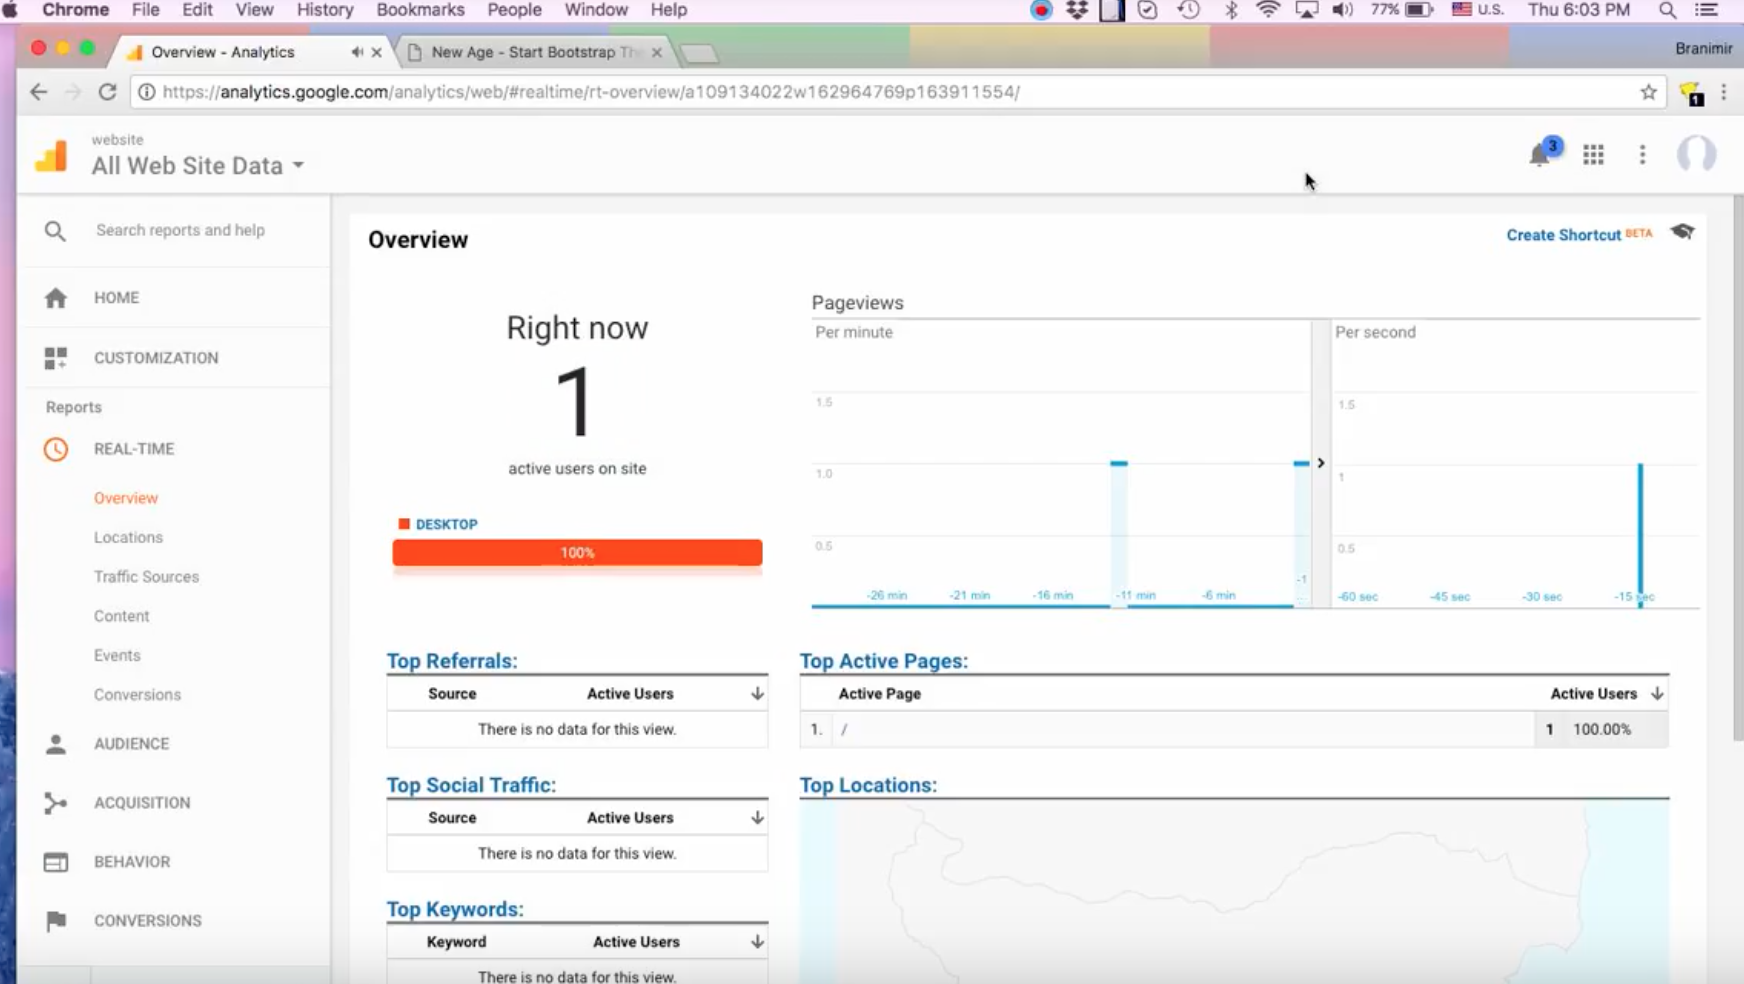
Task: Open the three-dot options menu in Analytics header
Action: pyautogui.click(x=1642, y=154)
